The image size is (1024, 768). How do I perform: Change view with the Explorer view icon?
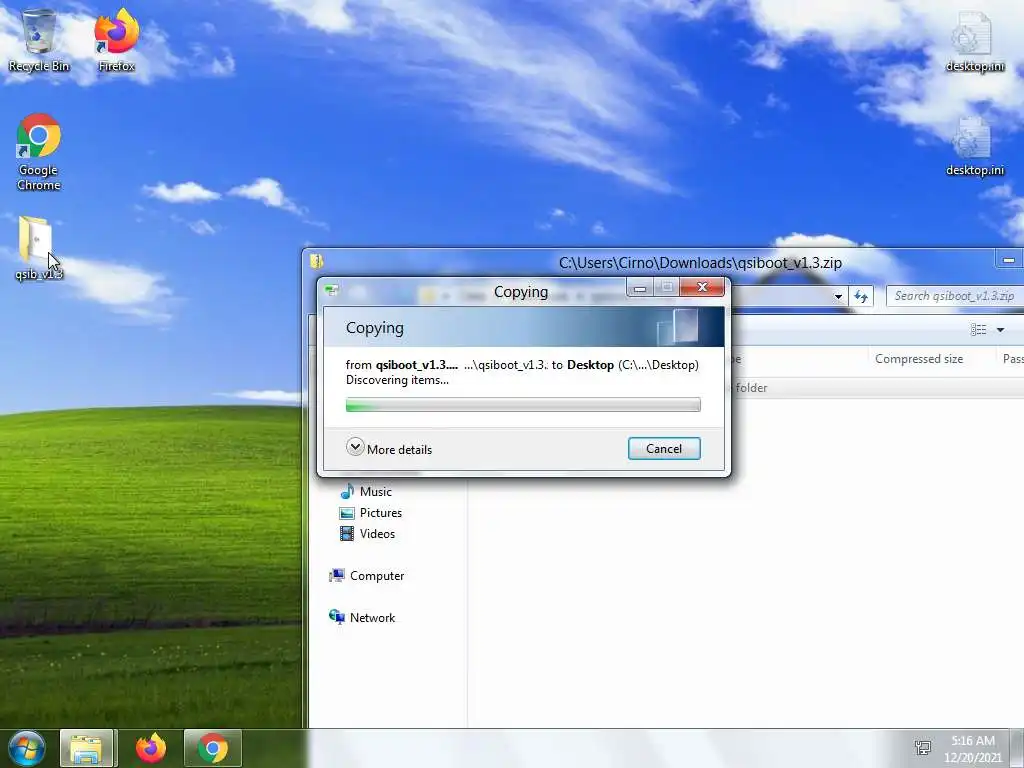tap(978, 330)
